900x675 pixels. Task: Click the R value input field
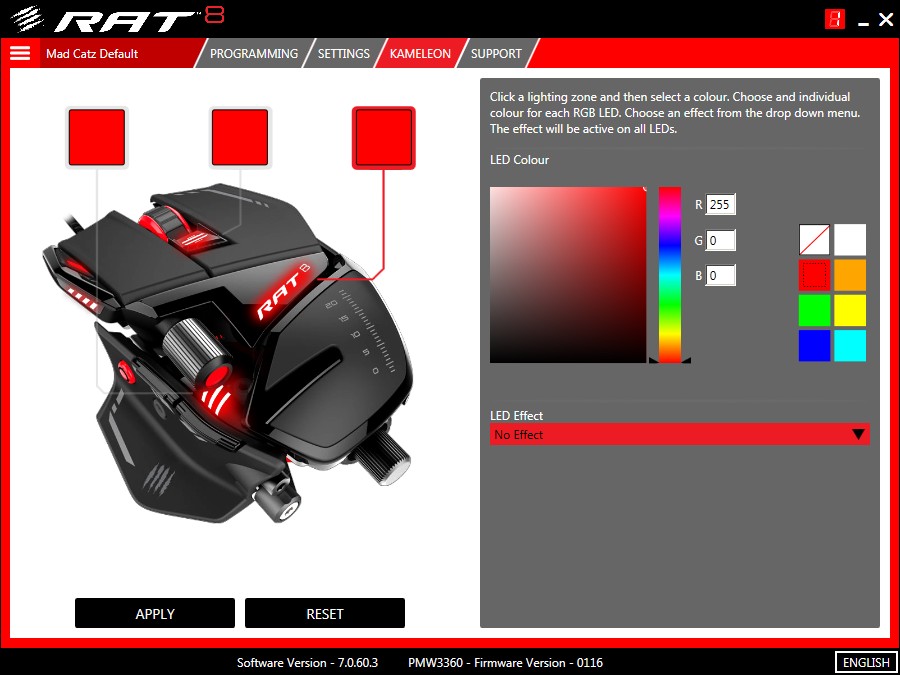722,204
